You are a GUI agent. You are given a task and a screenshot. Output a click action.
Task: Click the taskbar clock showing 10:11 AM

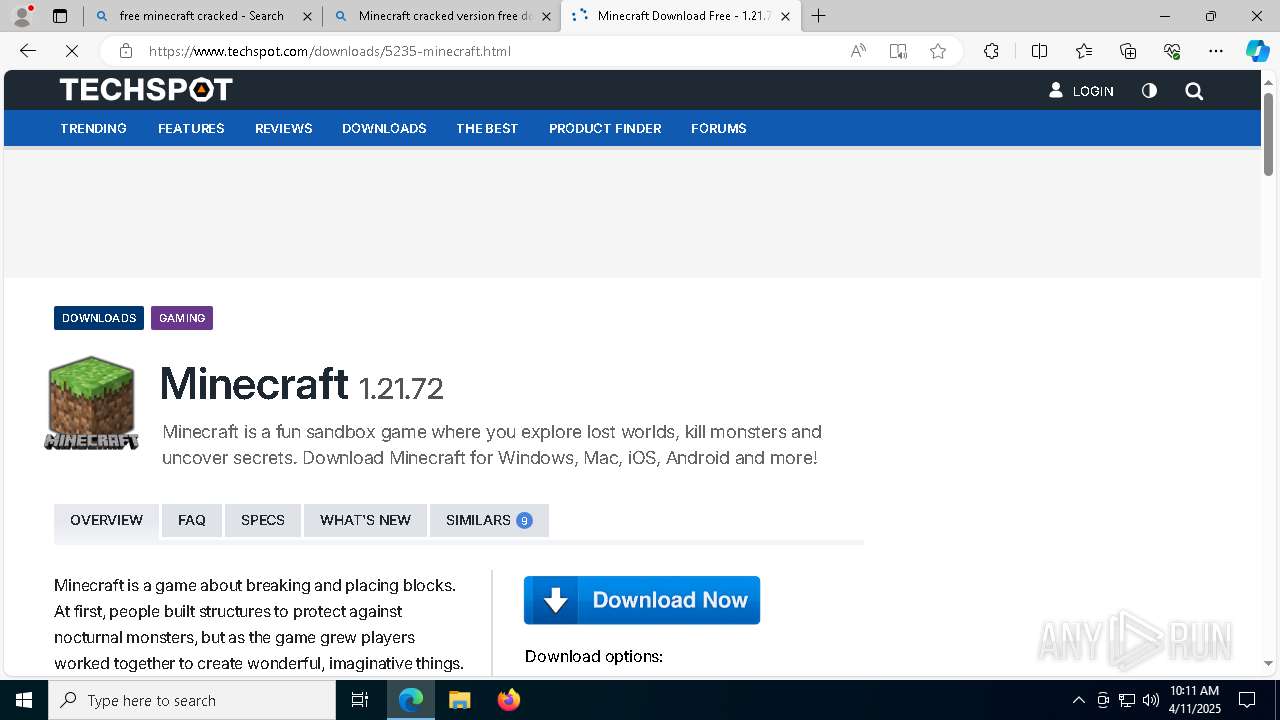pos(1195,700)
